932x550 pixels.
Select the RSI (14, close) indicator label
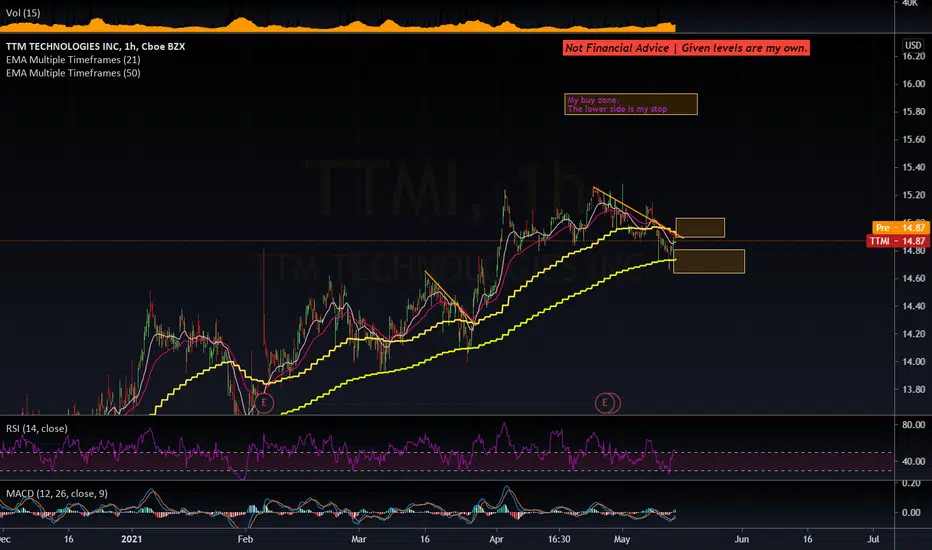point(37,428)
